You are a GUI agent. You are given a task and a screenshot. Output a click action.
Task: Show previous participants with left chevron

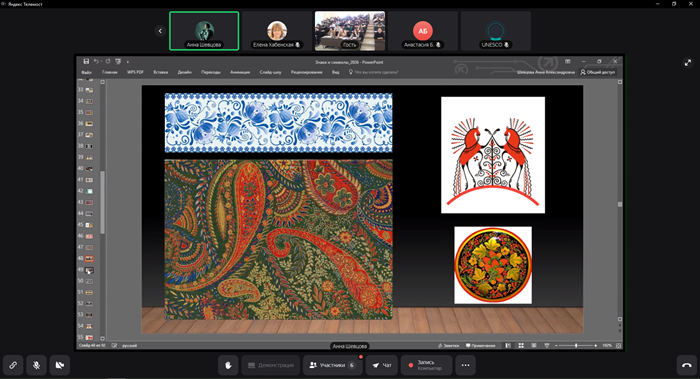[160, 31]
